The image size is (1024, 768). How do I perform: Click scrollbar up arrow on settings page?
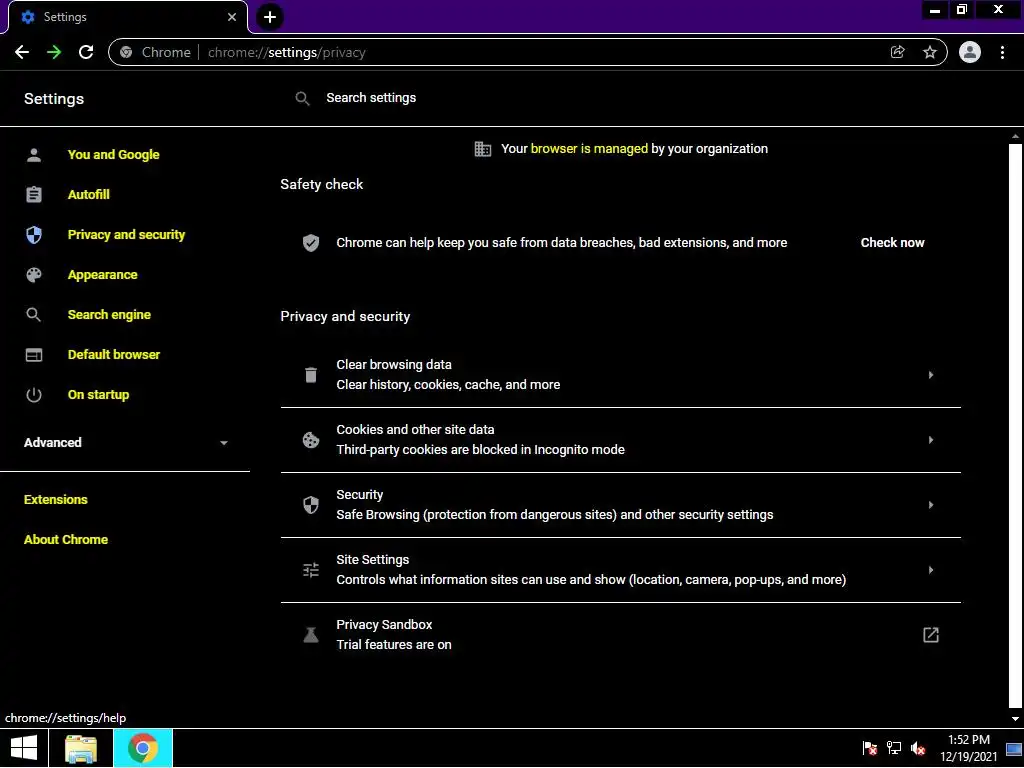click(x=1015, y=136)
